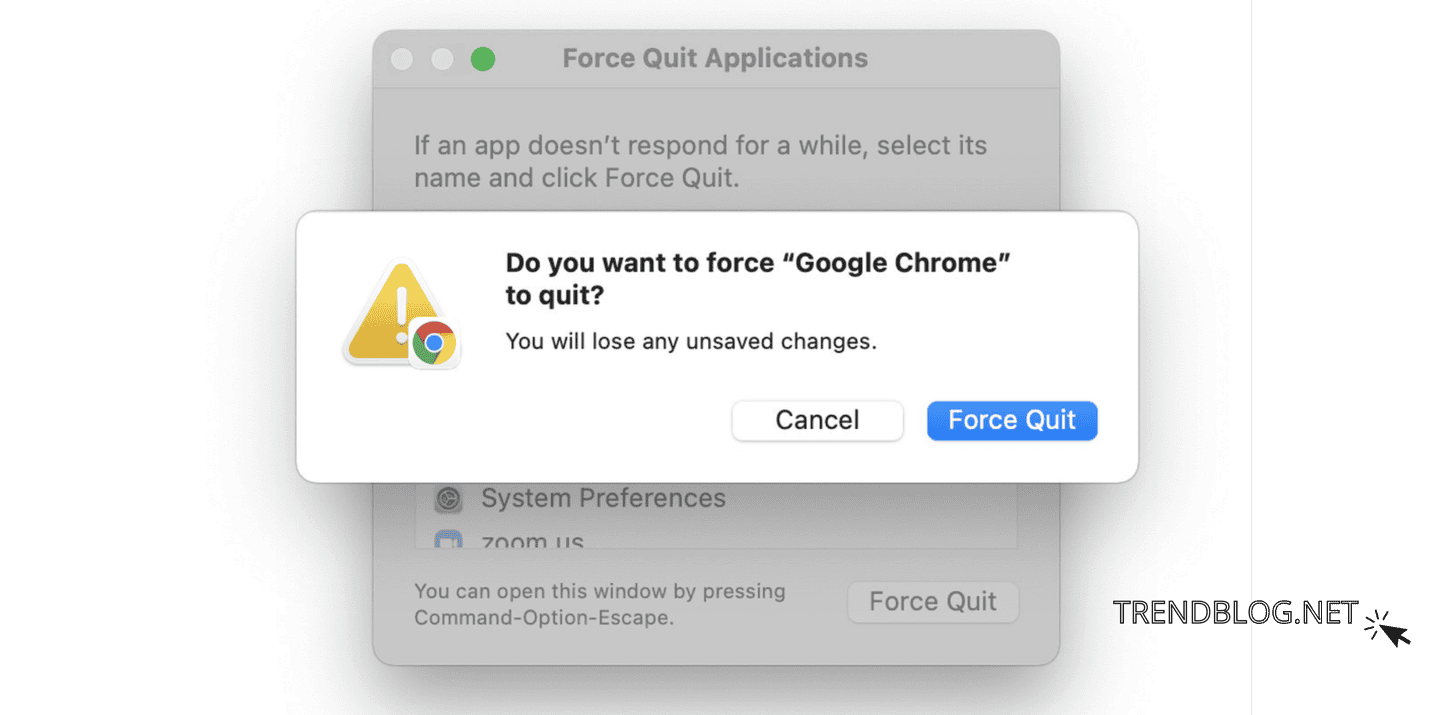Click the blue Force Quit button

click(x=1011, y=420)
